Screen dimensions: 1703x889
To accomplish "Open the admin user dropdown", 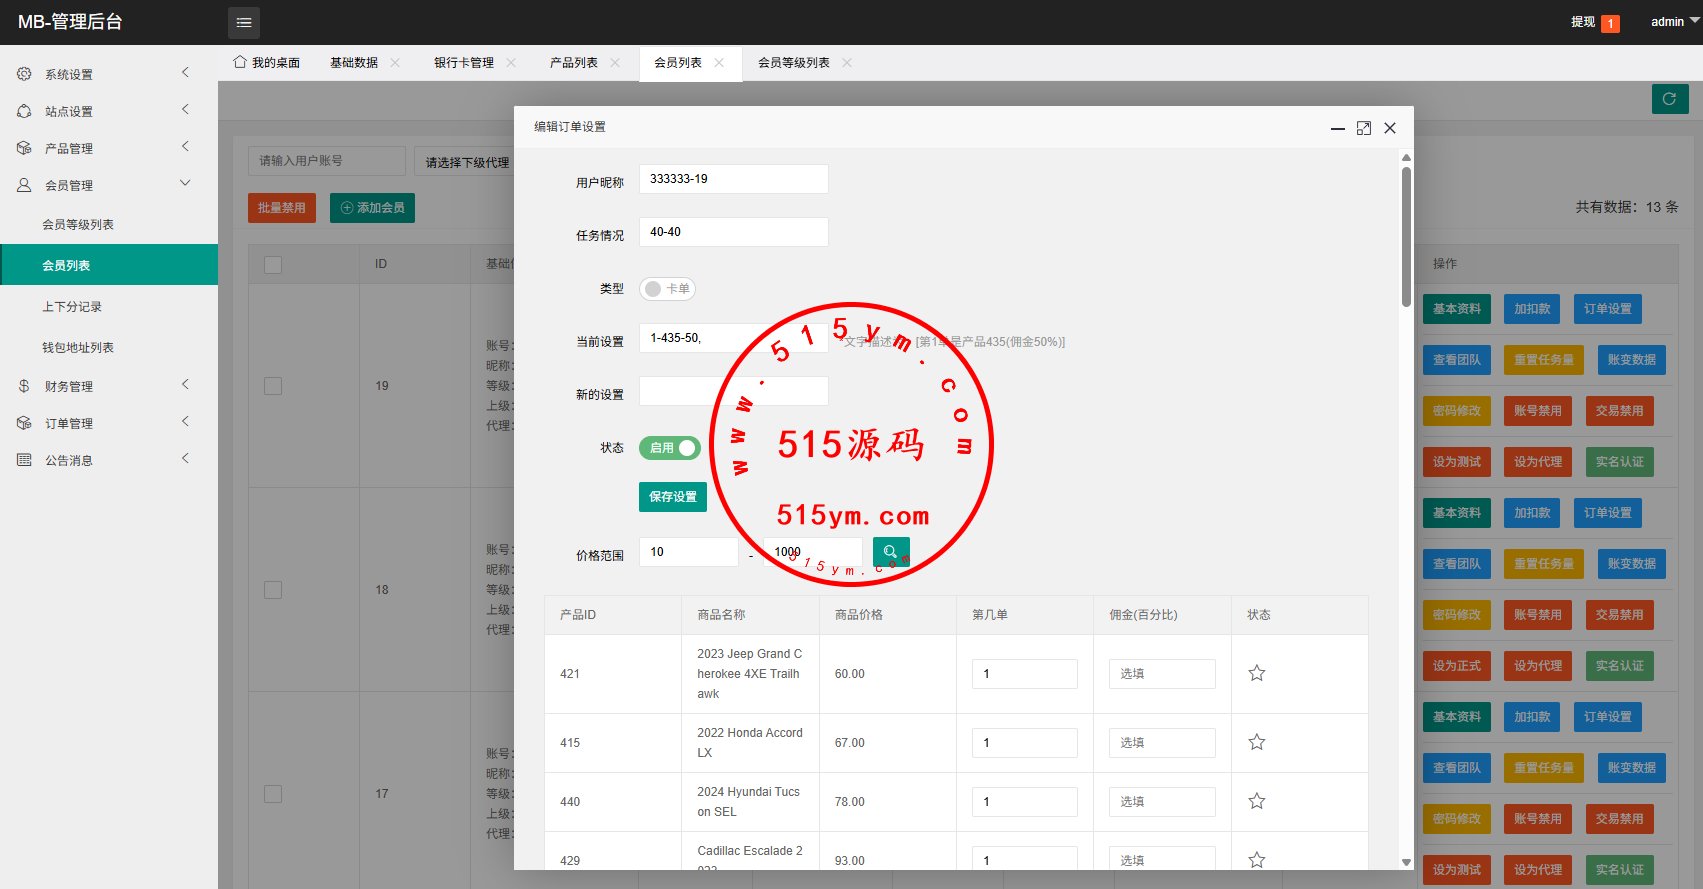I will [x=1673, y=22].
